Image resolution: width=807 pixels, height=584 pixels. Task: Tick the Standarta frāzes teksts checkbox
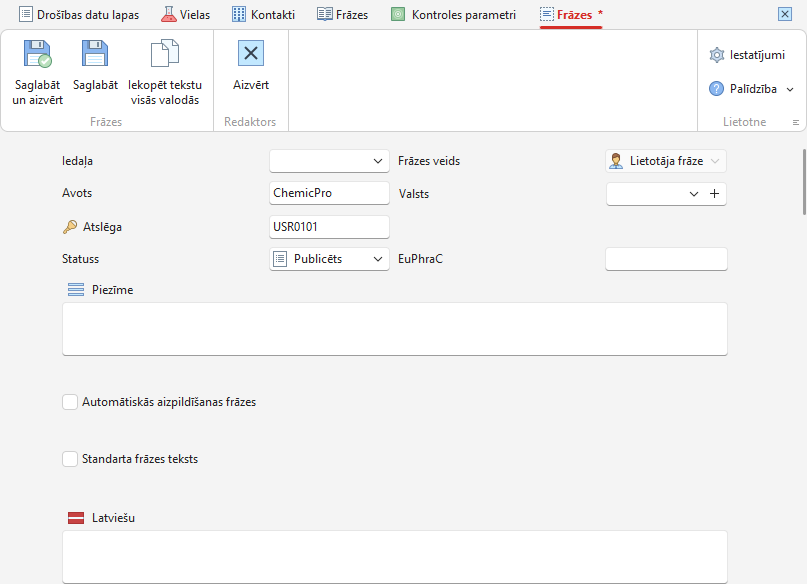pos(70,459)
